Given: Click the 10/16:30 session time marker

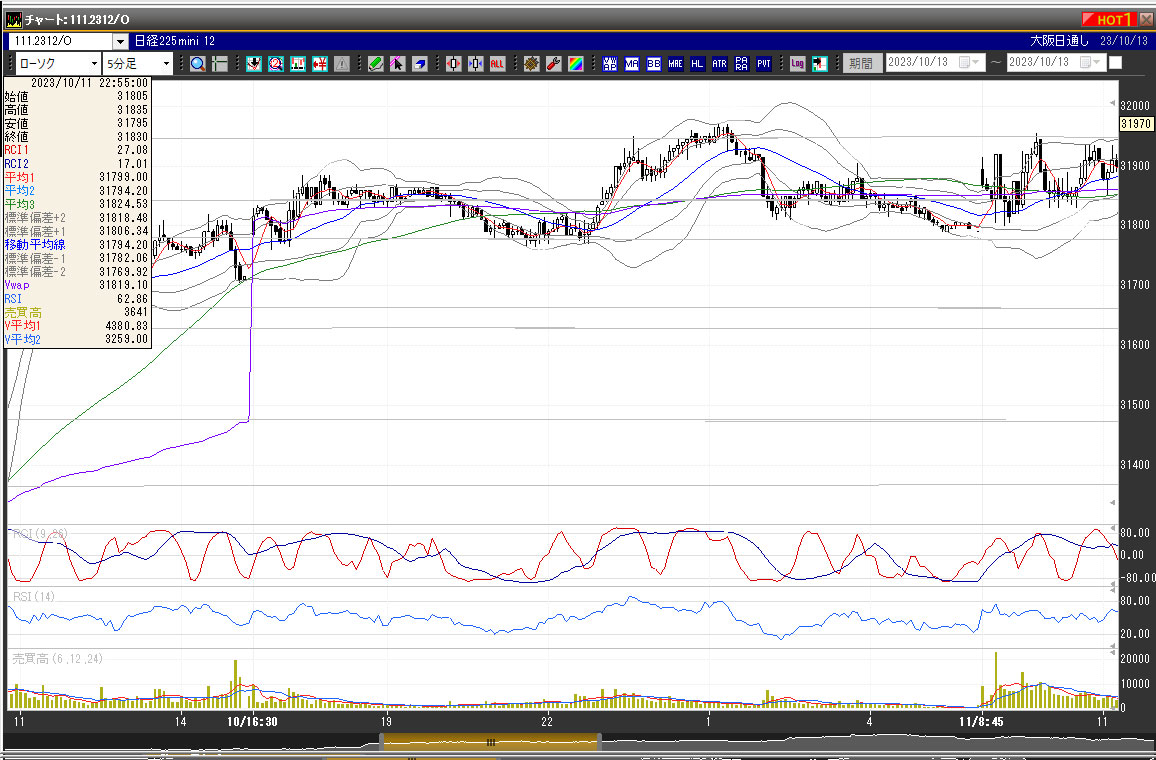Looking at the screenshot, I should [252, 721].
